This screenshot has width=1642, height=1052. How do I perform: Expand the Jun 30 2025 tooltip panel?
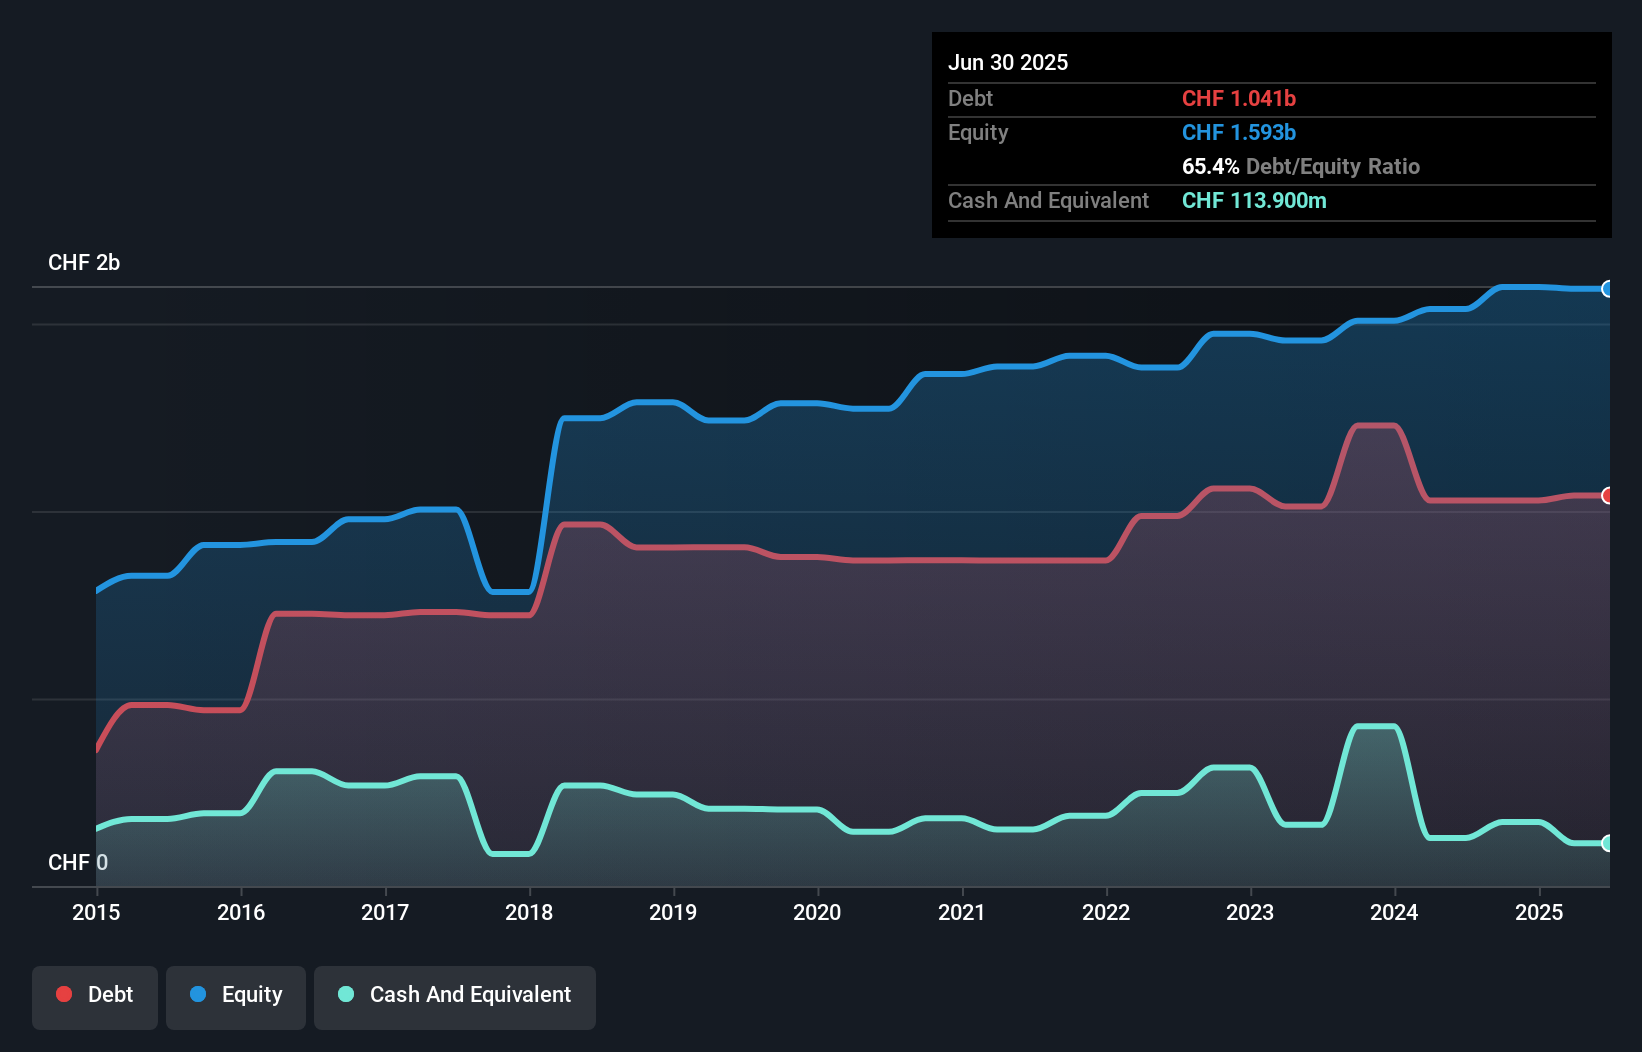pos(1008,62)
